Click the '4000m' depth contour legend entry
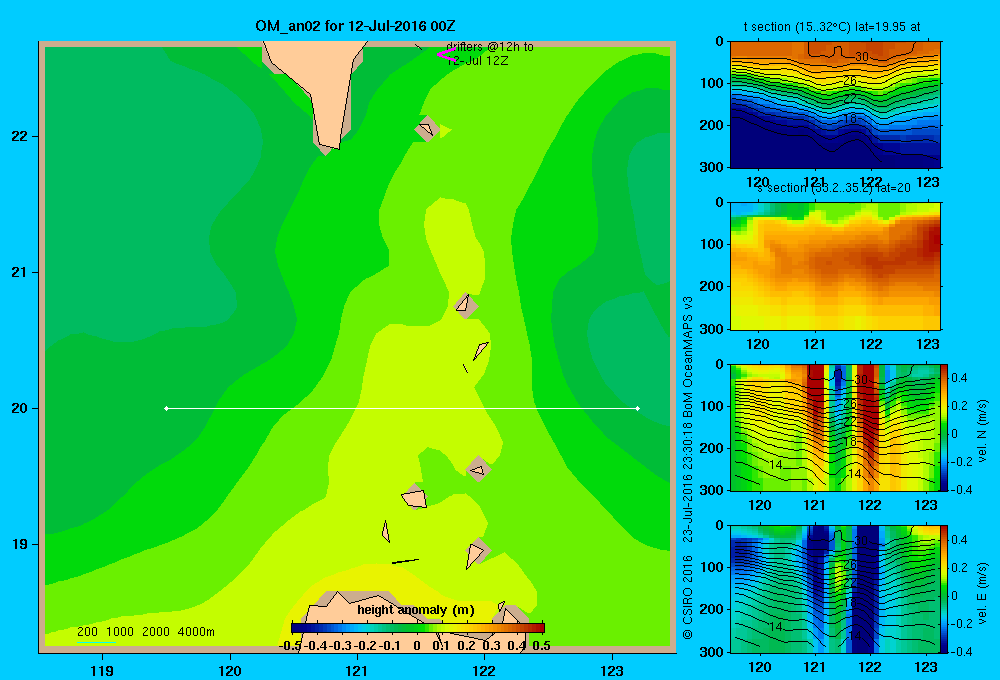 point(196,632)
